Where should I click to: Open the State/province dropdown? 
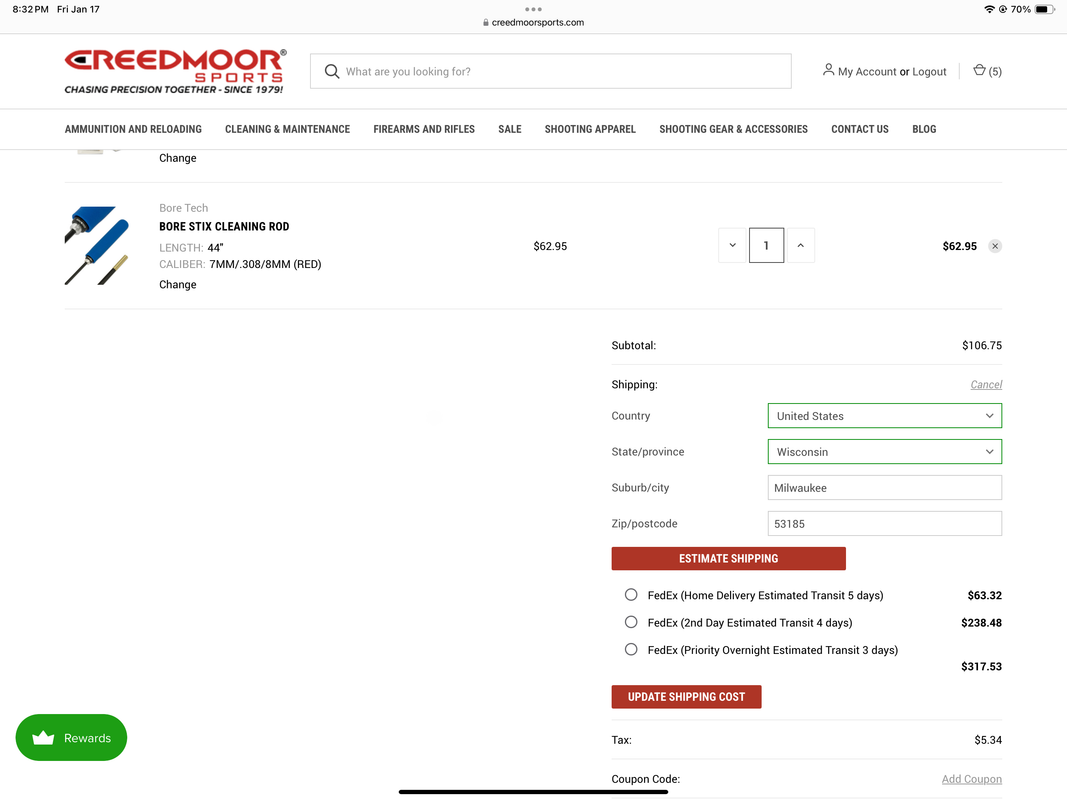(885, 452)
